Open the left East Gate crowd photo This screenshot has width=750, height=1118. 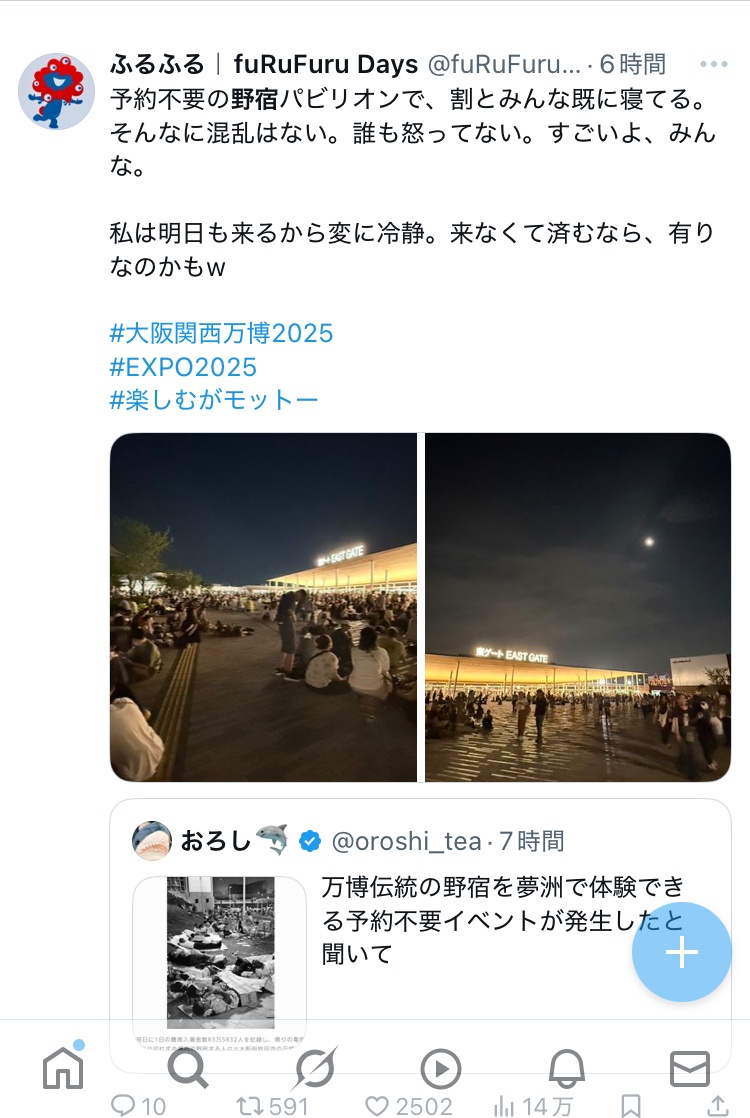coord(263,607)
